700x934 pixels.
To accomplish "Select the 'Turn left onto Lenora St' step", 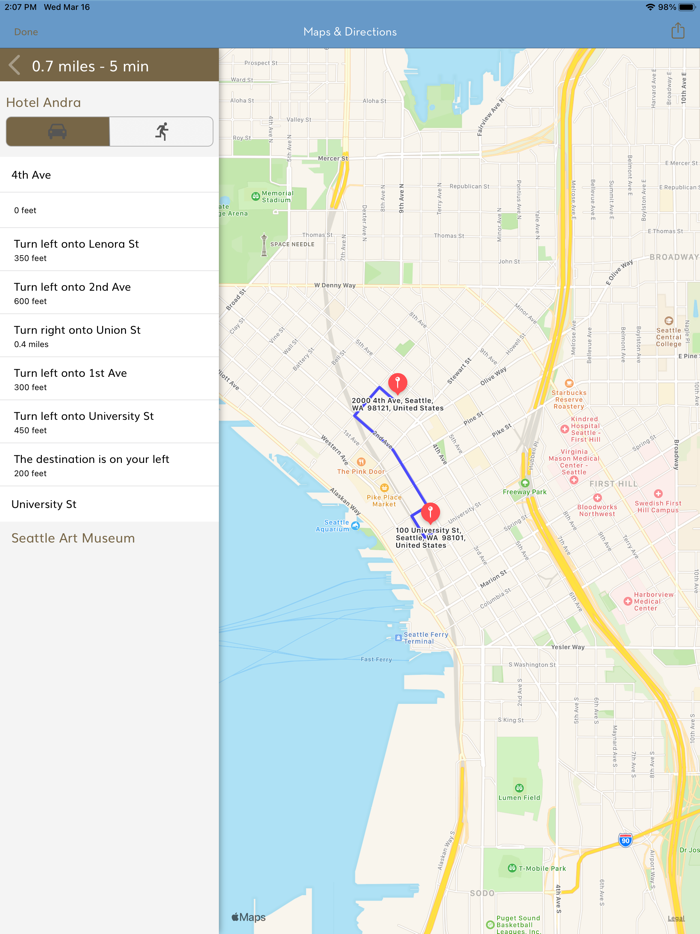I will coord(110,250).
